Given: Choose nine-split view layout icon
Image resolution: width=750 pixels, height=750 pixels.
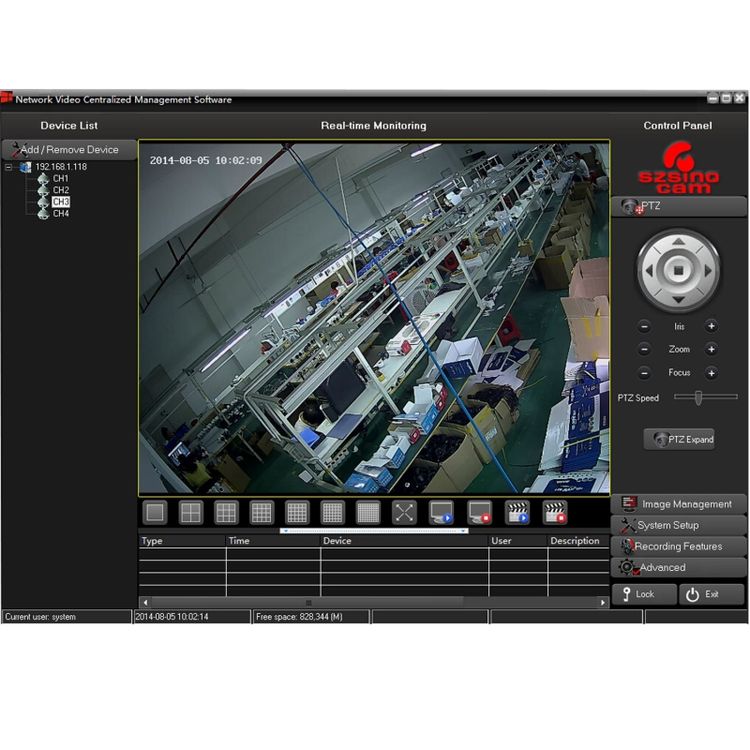Looking at the screenshot, I should (x=226, y=512).
